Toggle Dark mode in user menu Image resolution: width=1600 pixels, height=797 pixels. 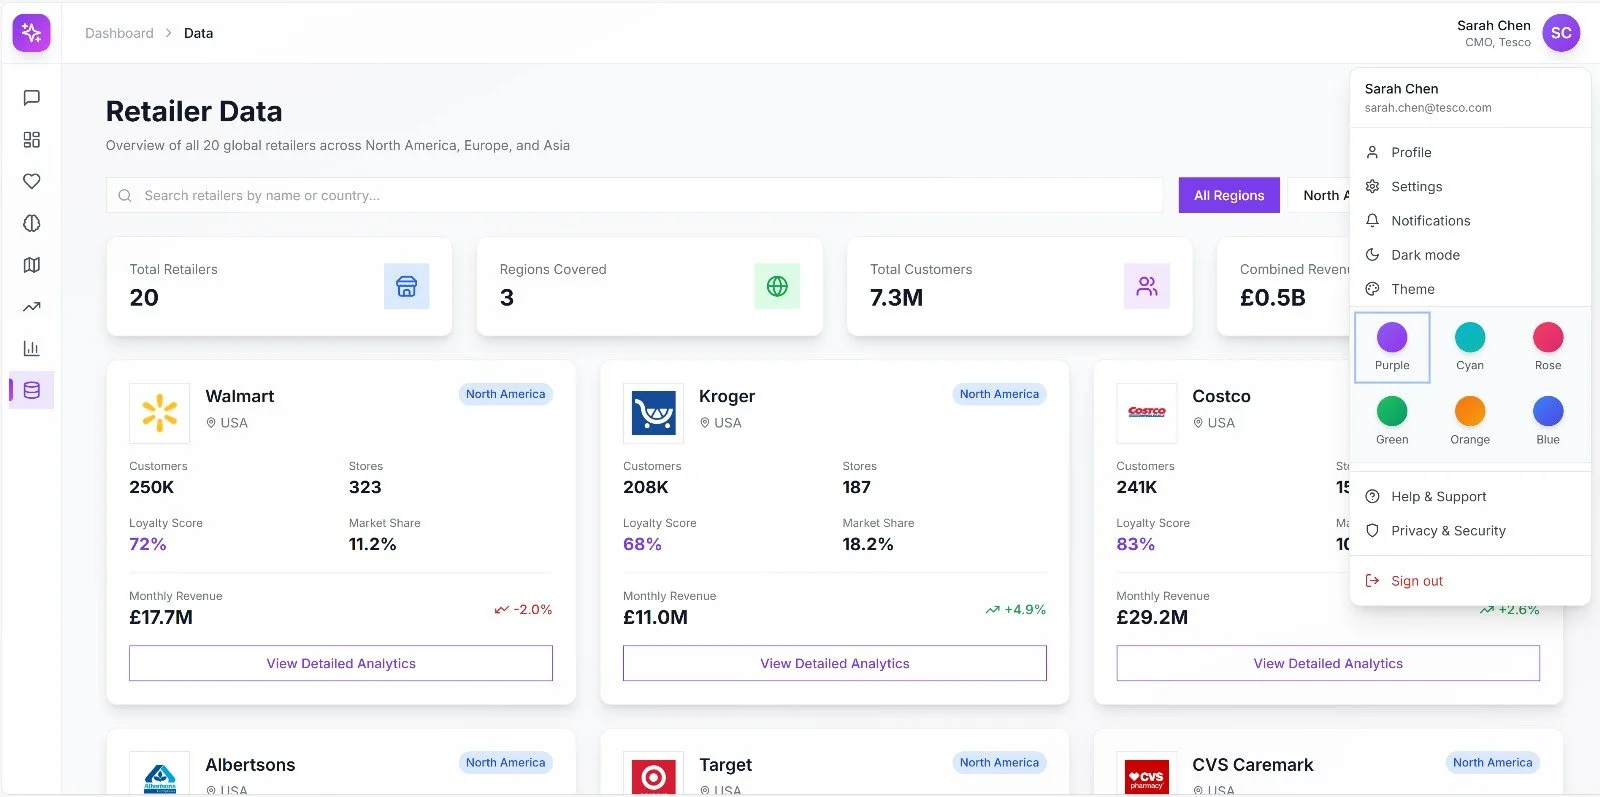click(x=1470, y=255)
